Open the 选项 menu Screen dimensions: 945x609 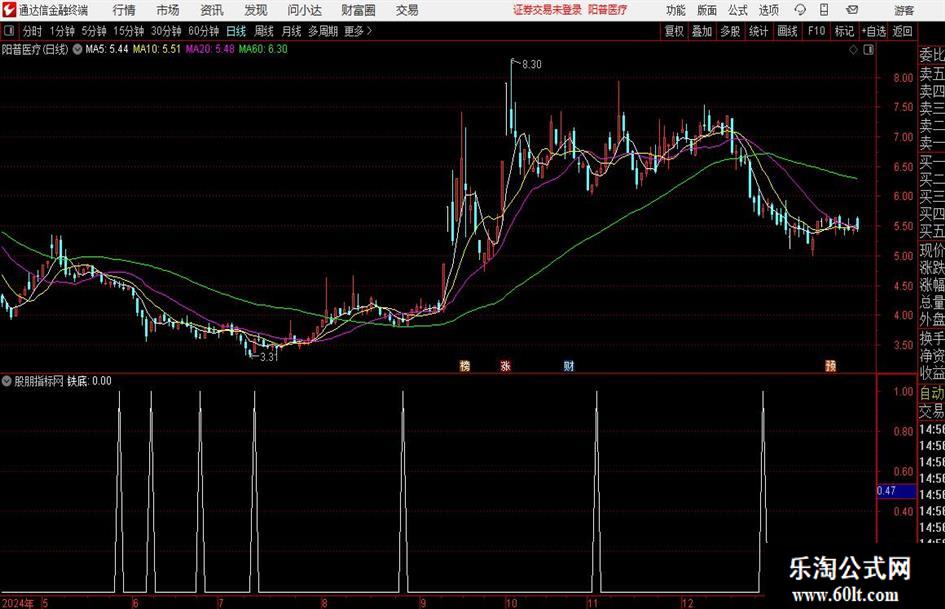click(768, 10)
